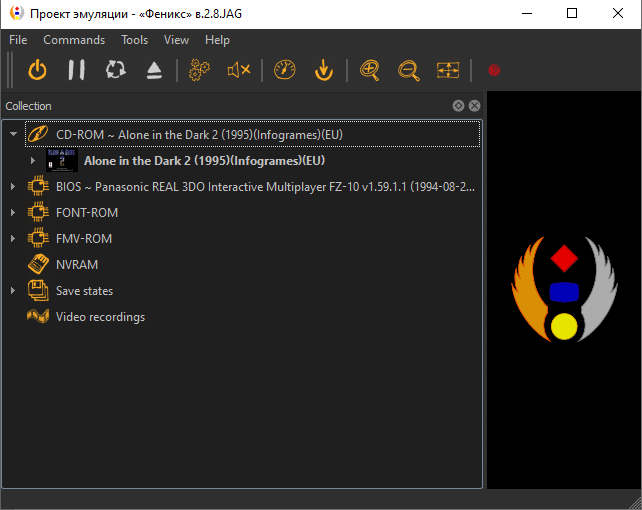Open the Help menu
This screenshot has height=510, width=642.
(217, 40)
